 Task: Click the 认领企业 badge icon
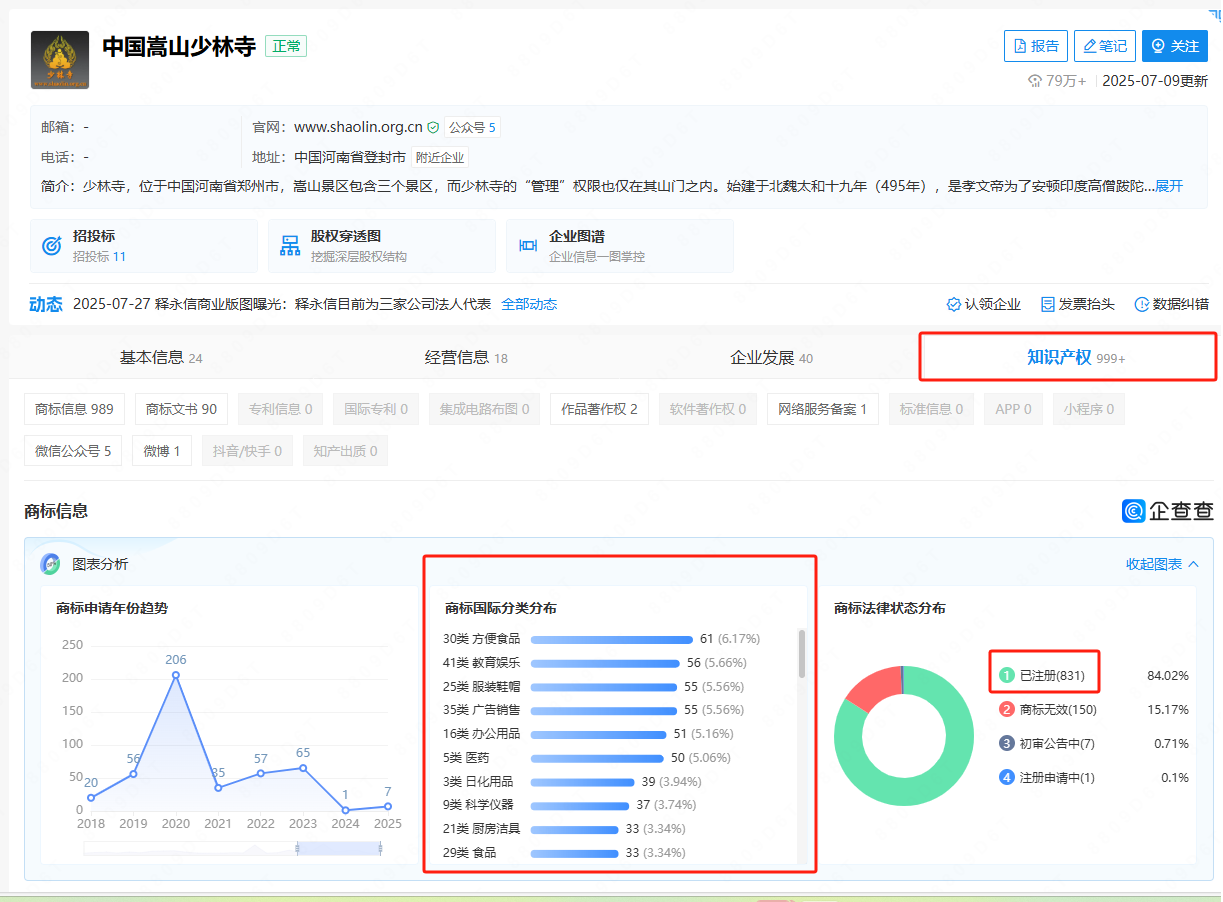pos(953,304)
